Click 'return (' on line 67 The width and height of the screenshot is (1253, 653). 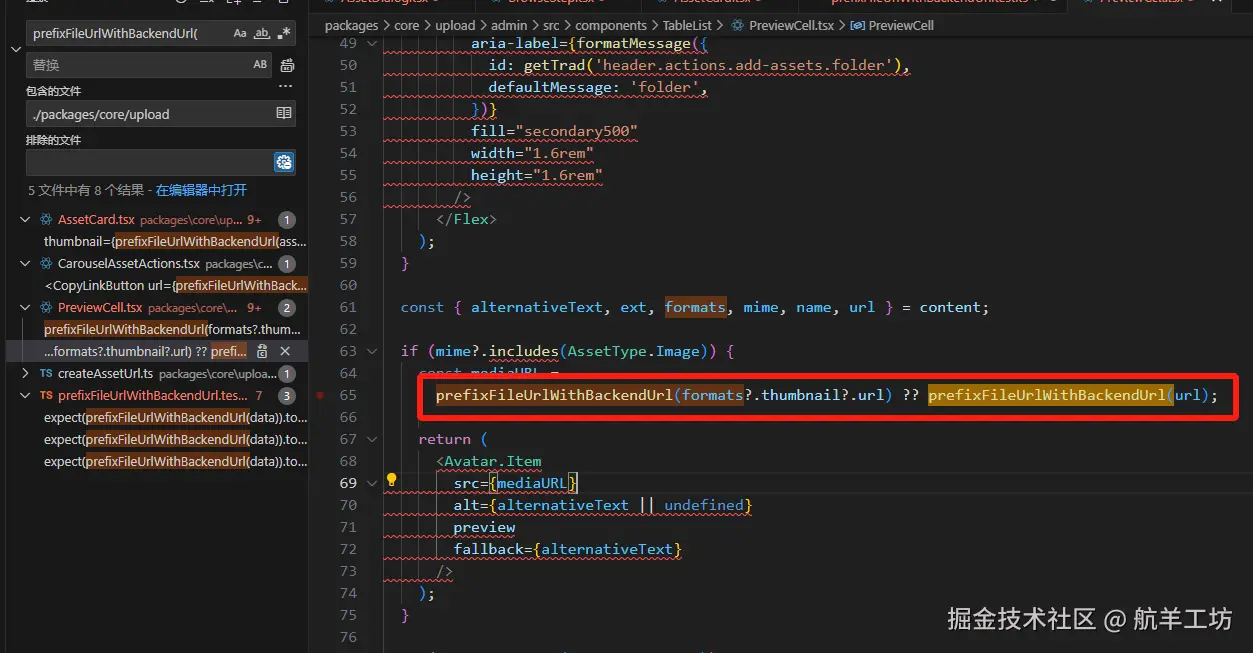(452, 439)
